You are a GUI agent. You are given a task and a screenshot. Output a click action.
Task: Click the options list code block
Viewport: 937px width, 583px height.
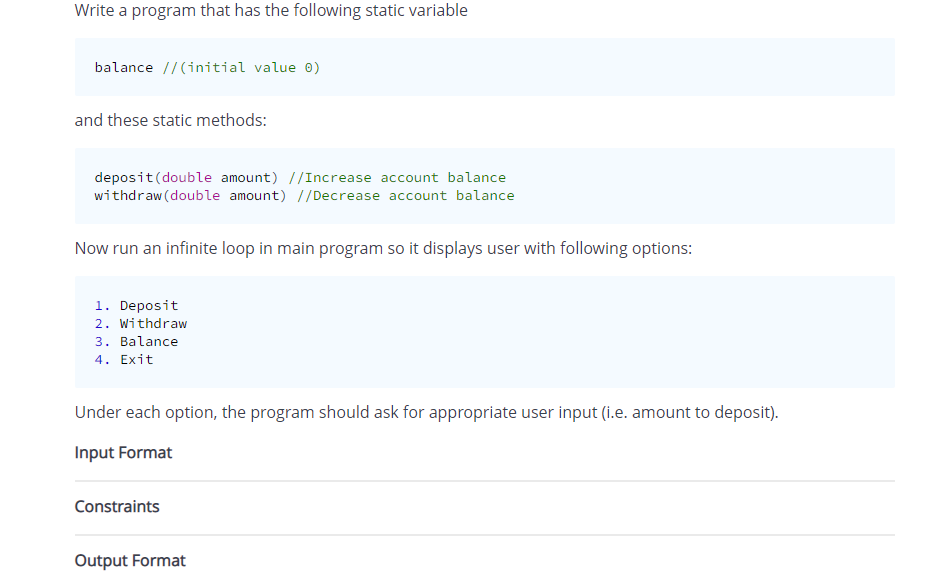click(484, 331)
